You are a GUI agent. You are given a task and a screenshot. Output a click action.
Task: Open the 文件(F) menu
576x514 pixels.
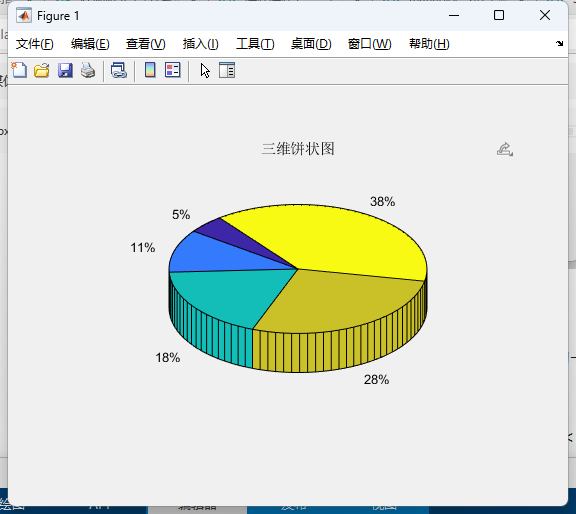[35, 44]
